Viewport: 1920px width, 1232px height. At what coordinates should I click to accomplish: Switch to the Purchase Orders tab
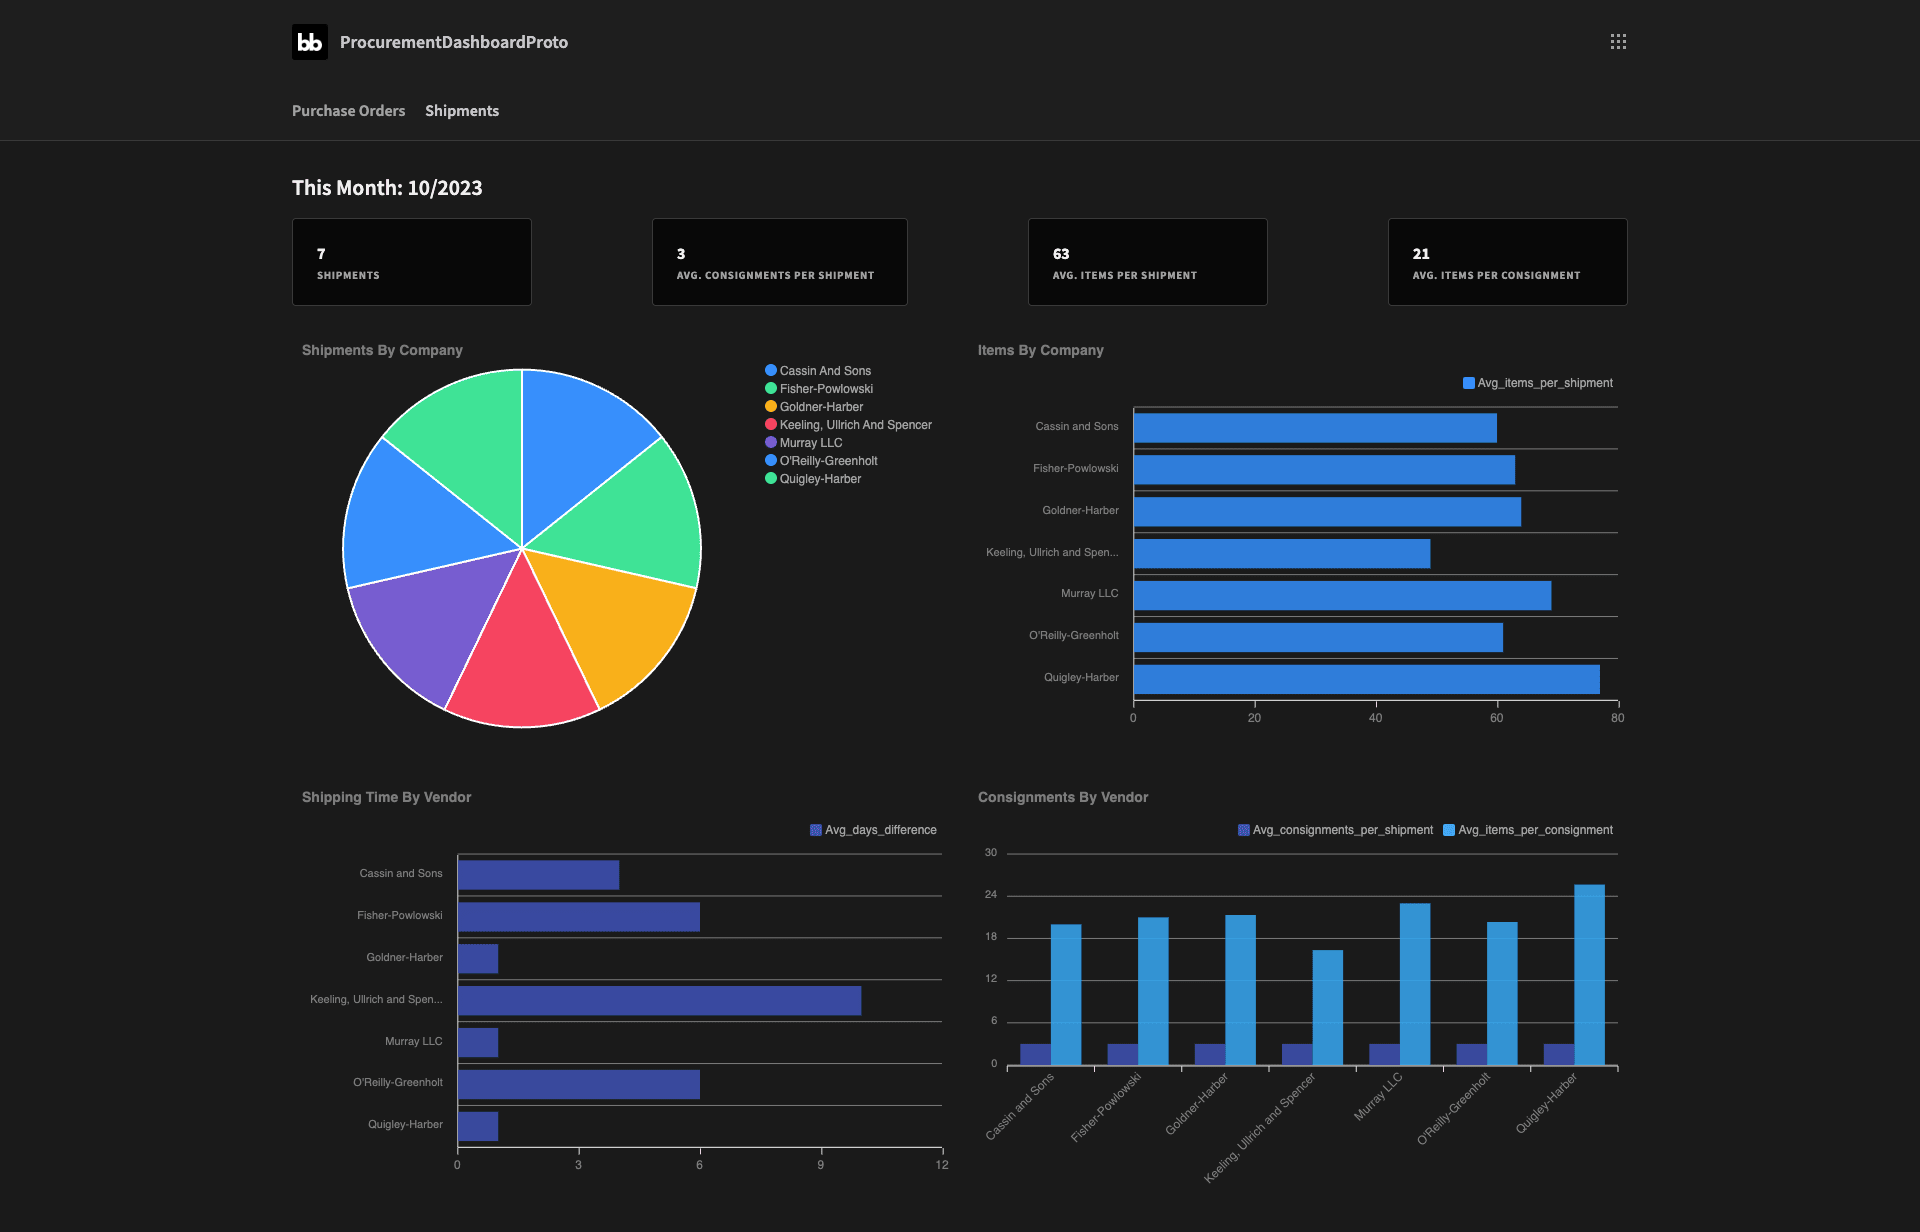348,111
